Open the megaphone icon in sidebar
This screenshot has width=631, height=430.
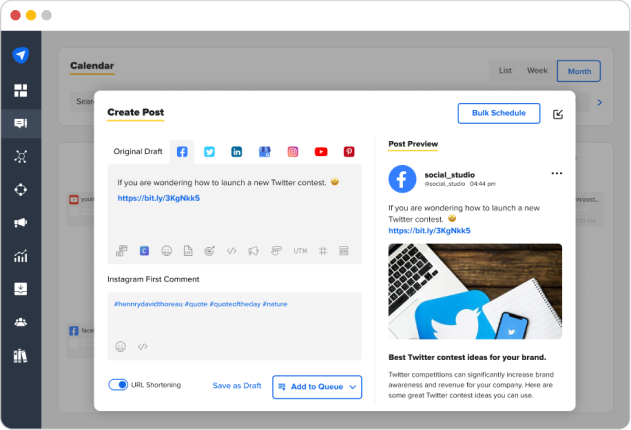point(21,222)
